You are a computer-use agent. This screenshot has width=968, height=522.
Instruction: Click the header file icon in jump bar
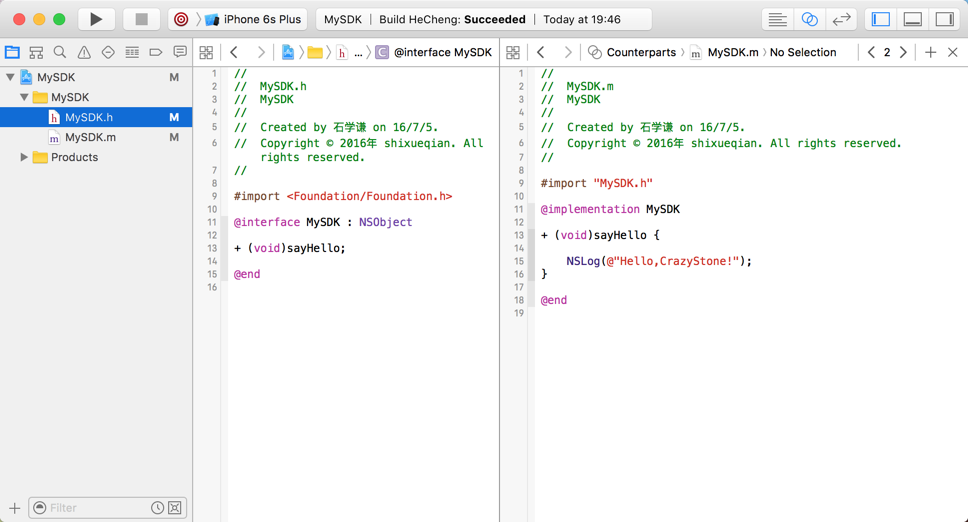tap(341, 52)
